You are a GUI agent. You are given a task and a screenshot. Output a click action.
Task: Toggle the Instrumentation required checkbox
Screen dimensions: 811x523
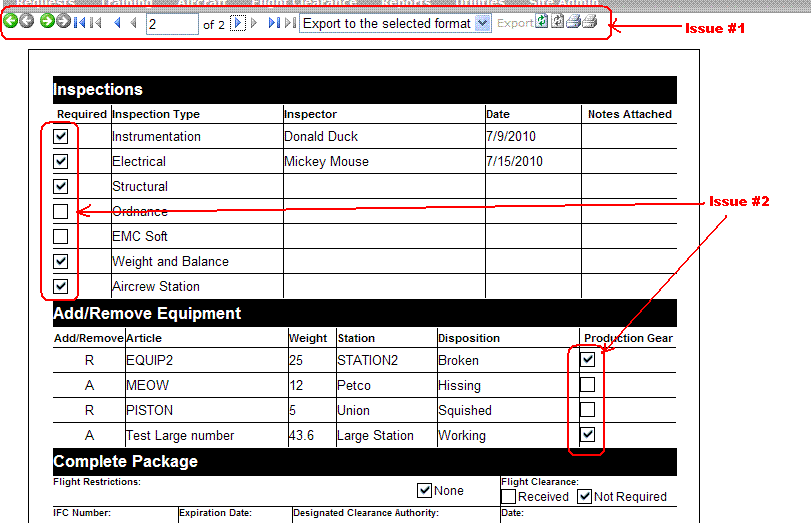click(61, 137)
